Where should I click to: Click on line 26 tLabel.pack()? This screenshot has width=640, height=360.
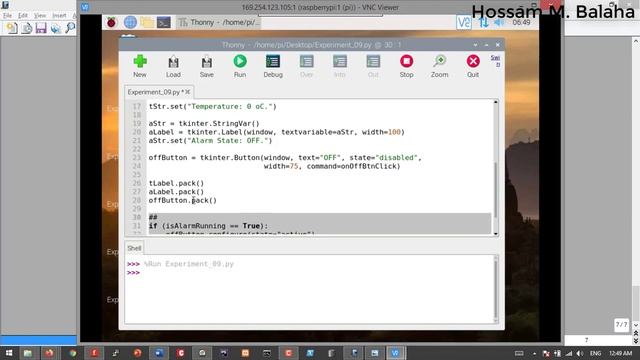(176, 183)
